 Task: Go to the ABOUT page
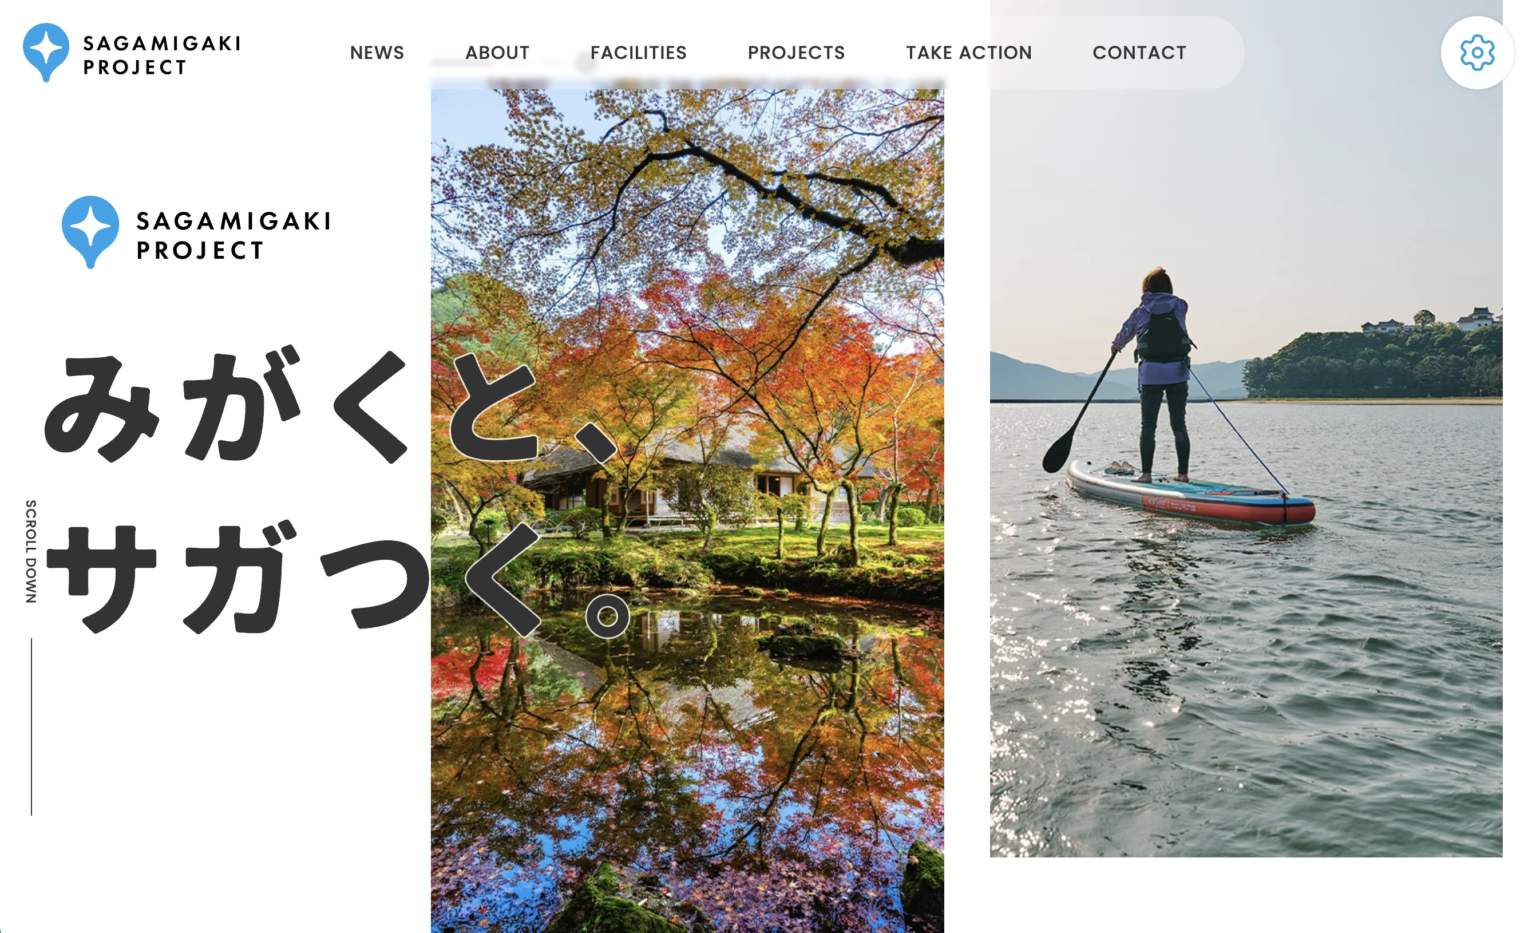497,53
